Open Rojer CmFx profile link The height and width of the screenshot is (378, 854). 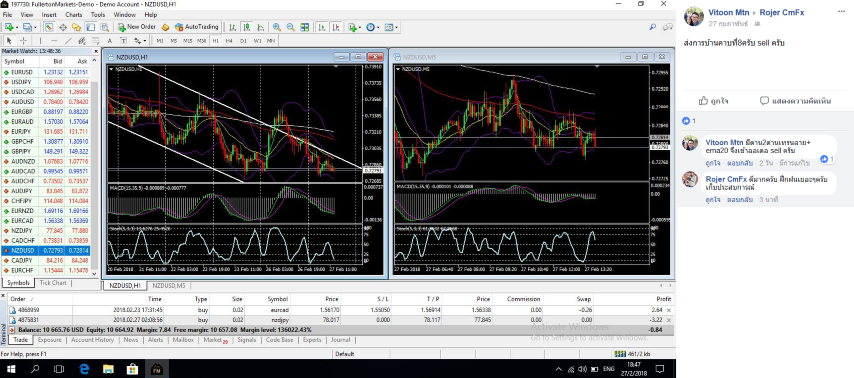[782, 13]
